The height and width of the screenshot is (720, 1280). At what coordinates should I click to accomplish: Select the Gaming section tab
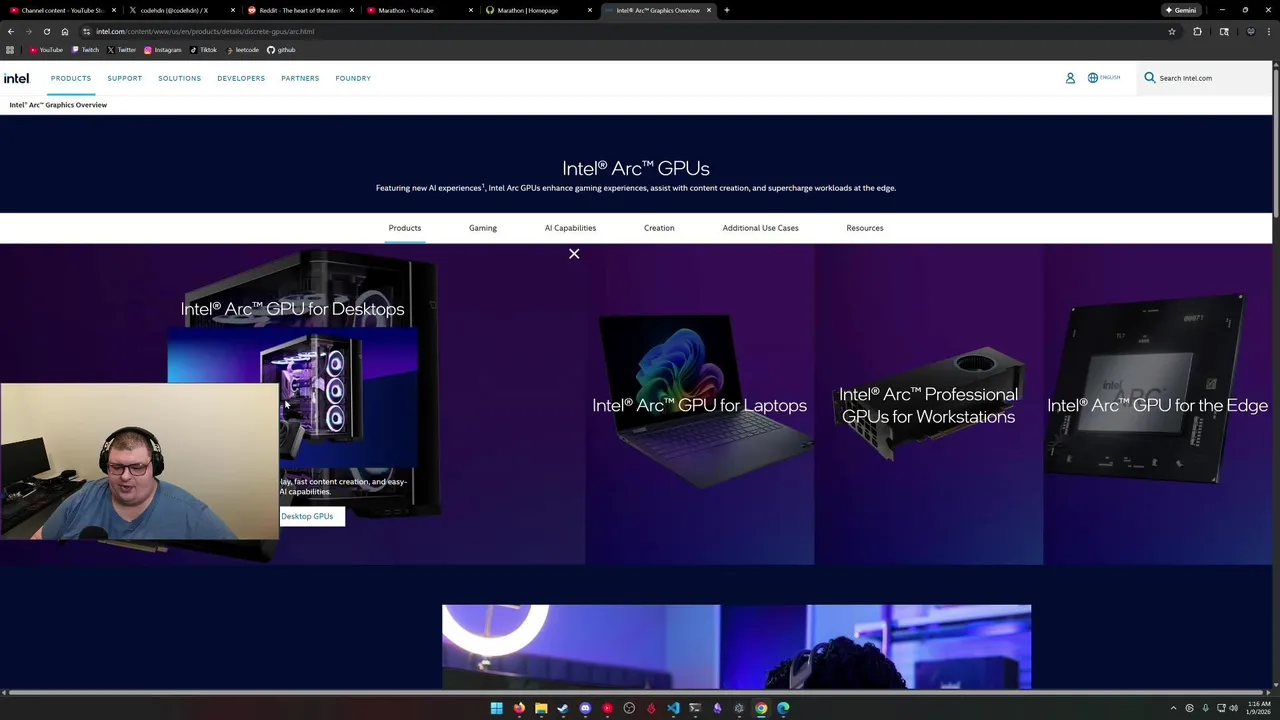click(x=483, y=228)
